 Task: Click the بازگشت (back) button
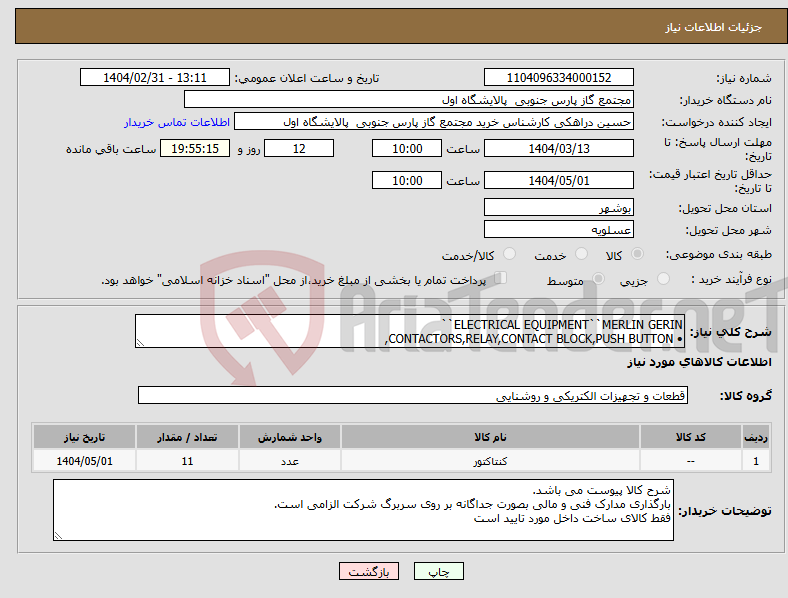pyautogui.click(x=369, y=571)
